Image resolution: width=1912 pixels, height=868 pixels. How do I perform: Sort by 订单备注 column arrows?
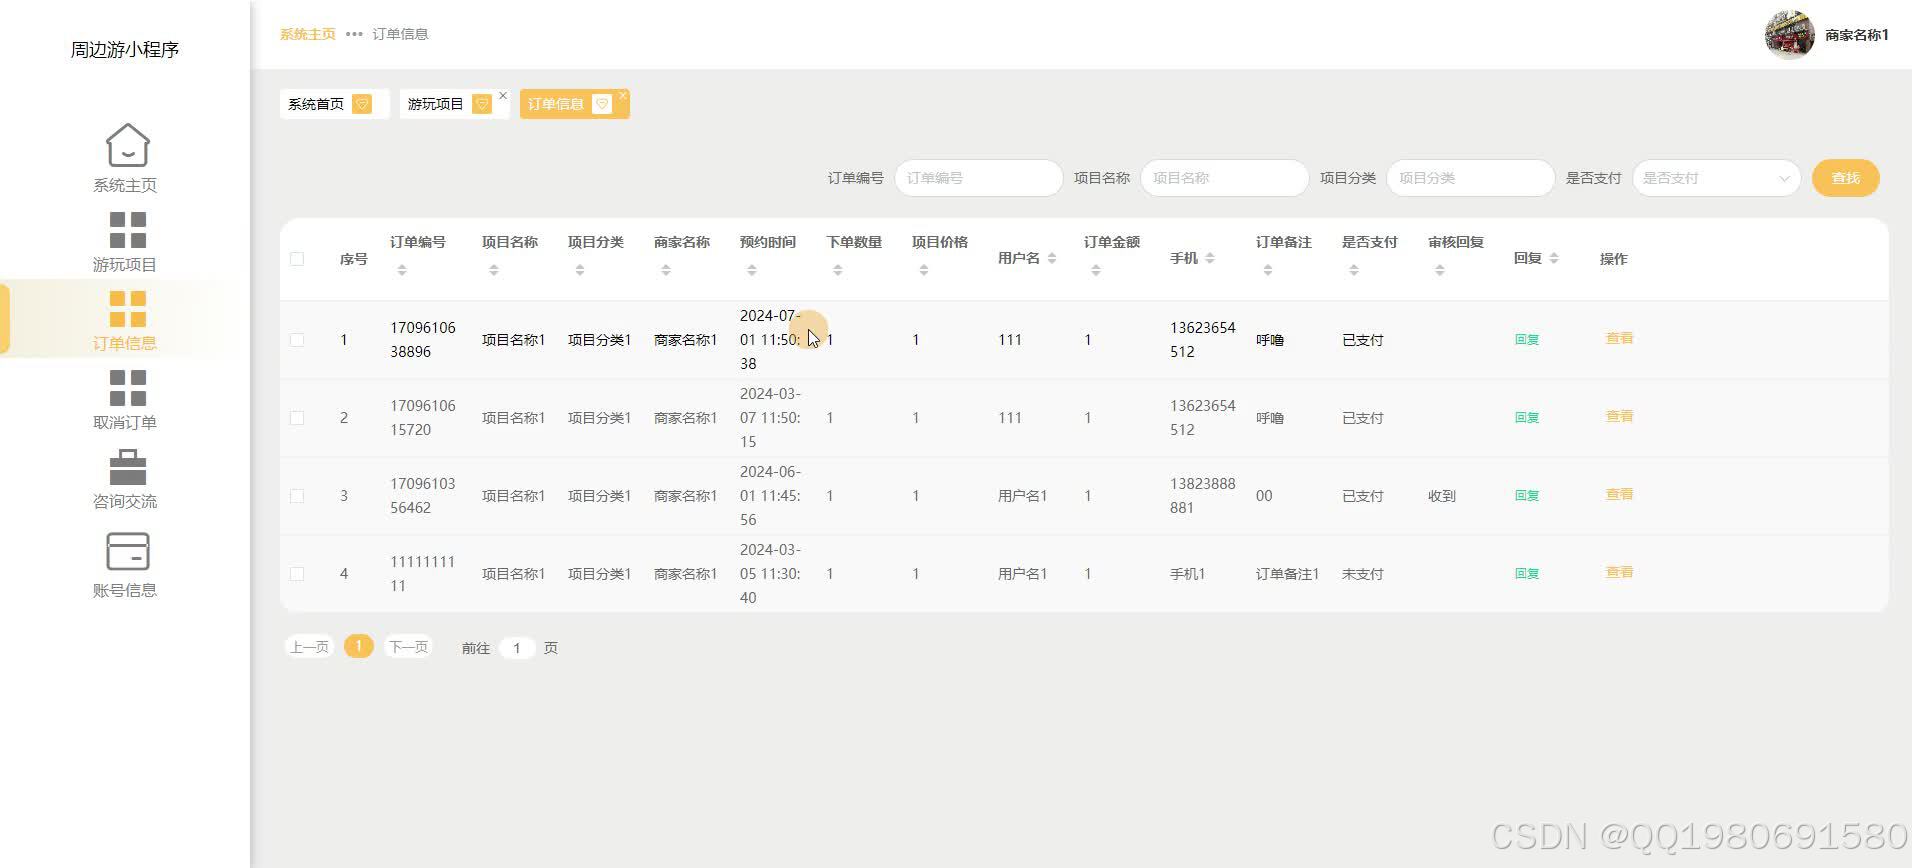click(1268, 270)
